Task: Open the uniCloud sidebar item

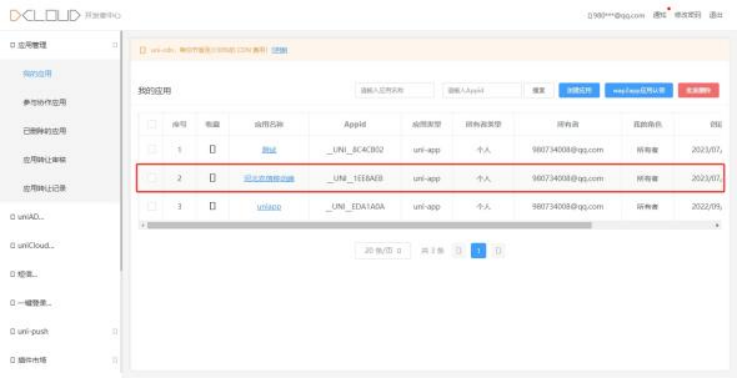Action: pyautogui.click(x=32, y=245)
